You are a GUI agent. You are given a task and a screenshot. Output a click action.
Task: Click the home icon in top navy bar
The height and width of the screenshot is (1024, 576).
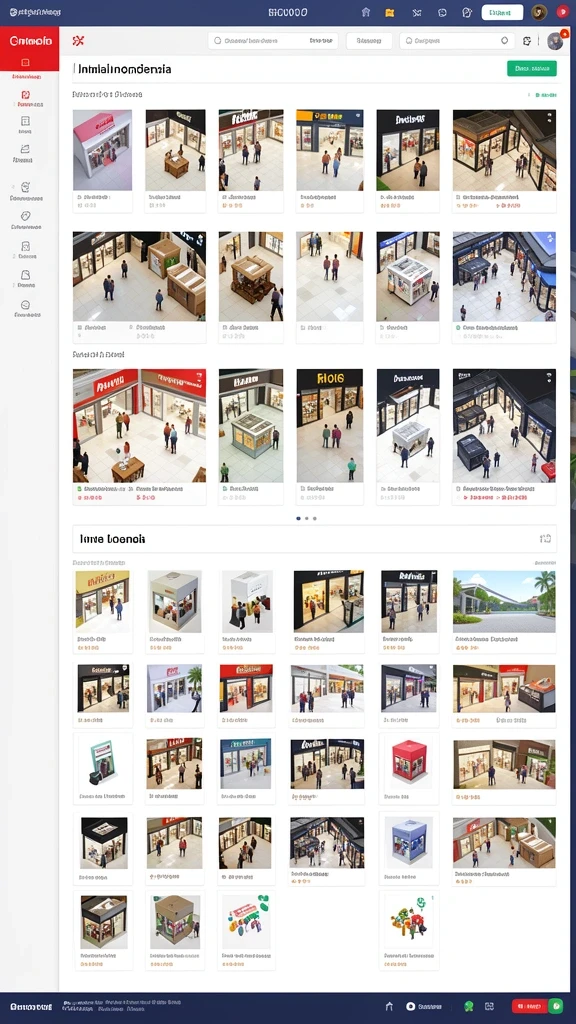click(366, 12)
